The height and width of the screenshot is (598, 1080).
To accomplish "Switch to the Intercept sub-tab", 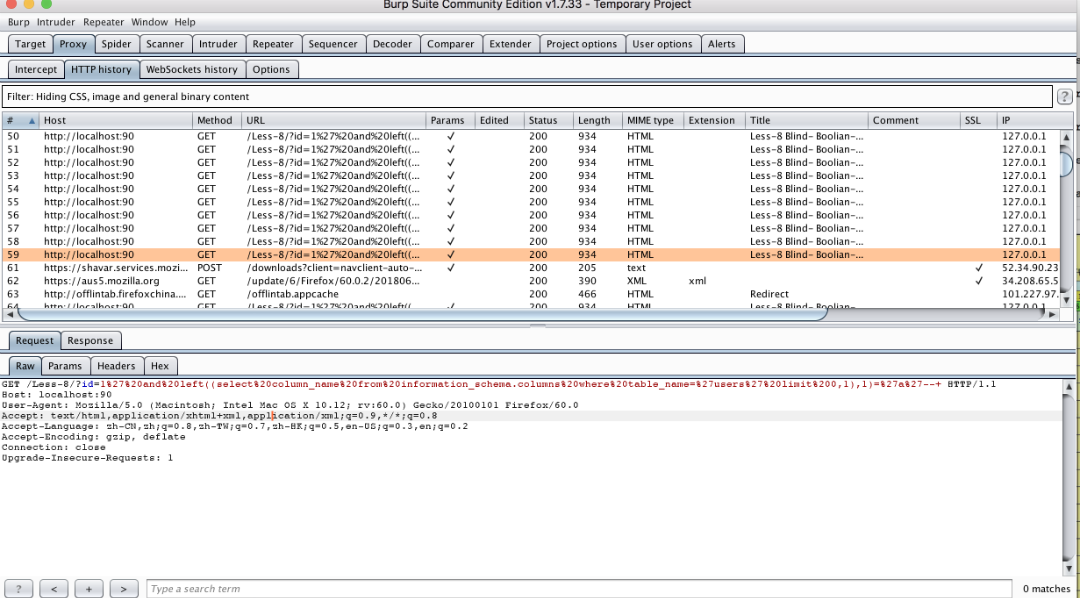I will (x=36, y=70).
